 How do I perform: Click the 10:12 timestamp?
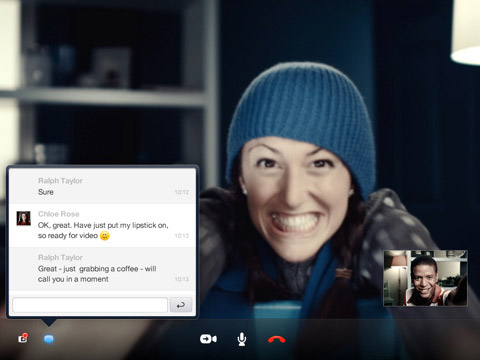click(182, 192)
